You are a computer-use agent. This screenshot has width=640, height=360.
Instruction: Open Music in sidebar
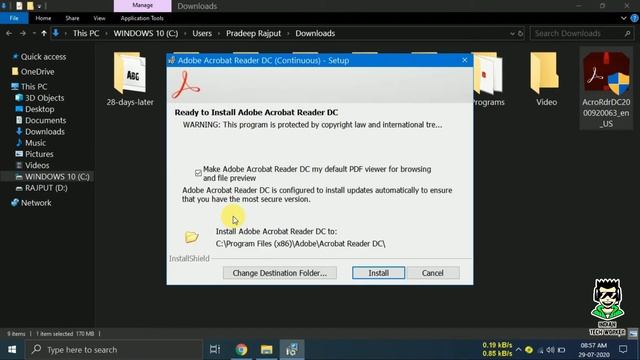click(35, 143)
